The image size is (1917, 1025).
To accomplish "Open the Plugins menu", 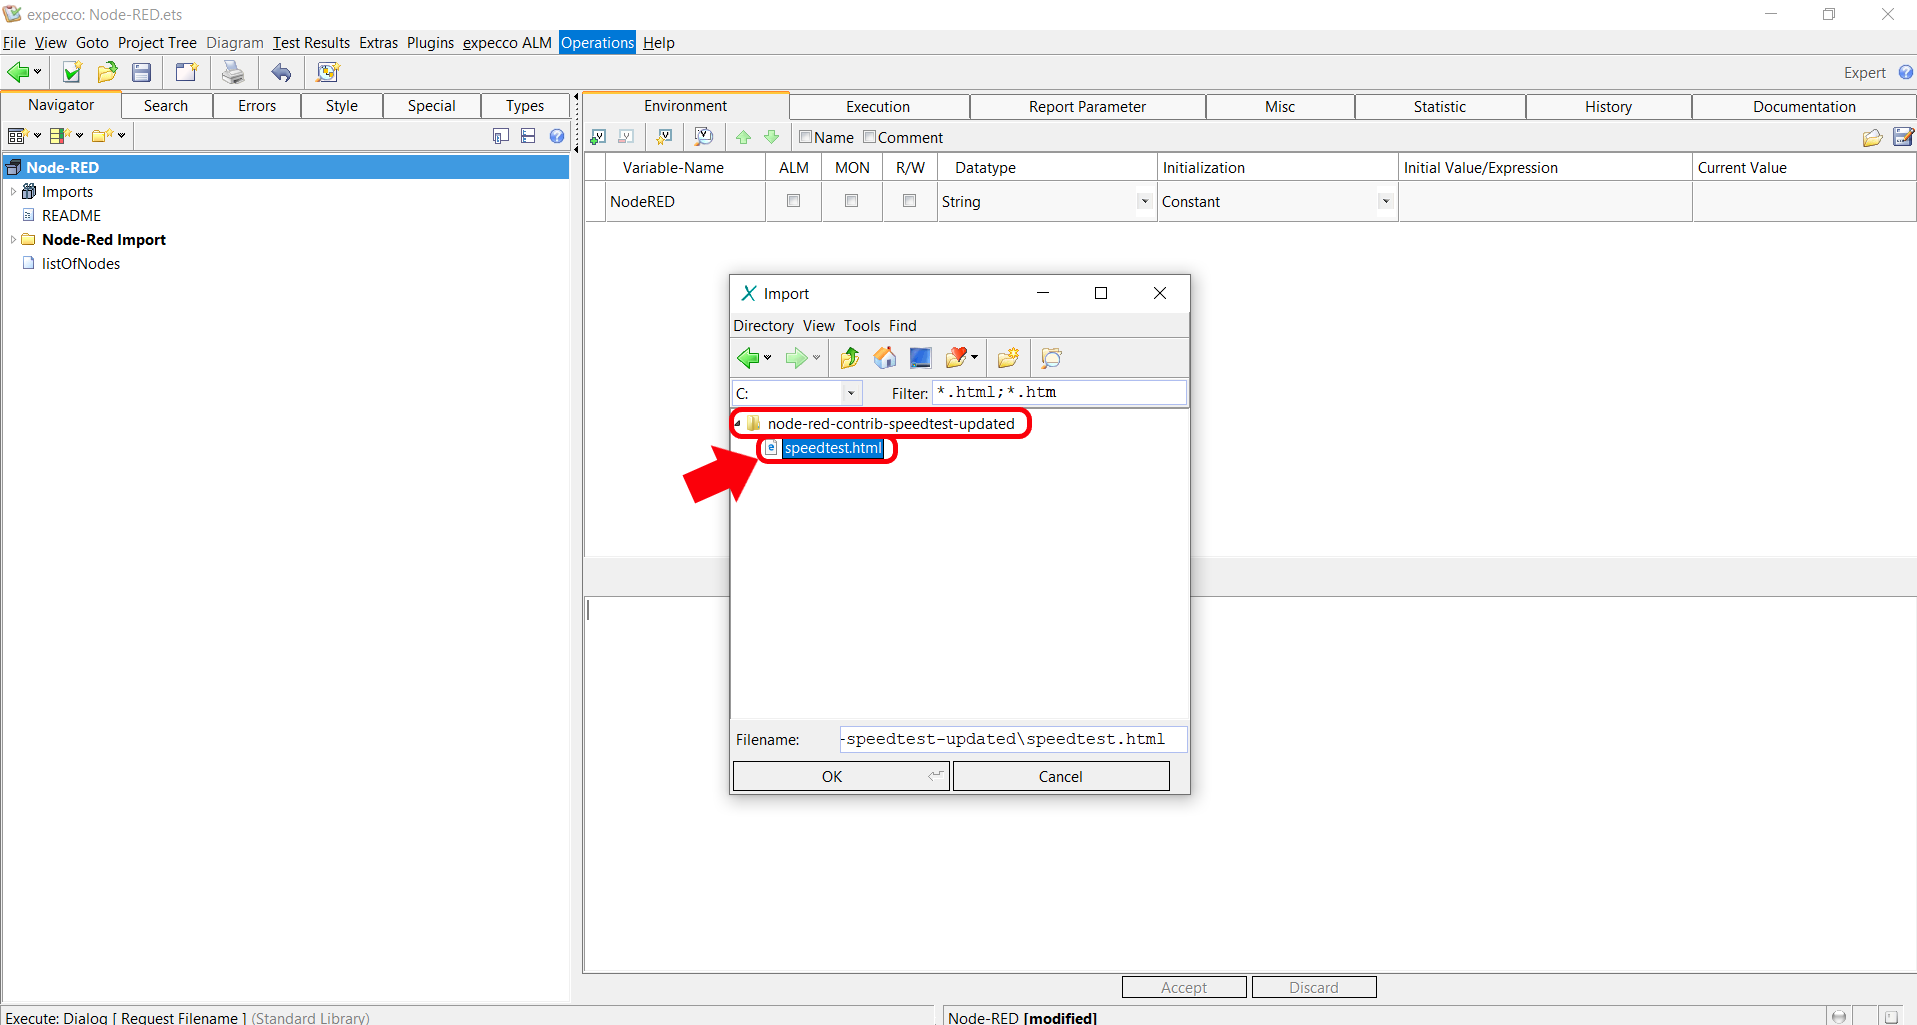I will click(430, 43).
